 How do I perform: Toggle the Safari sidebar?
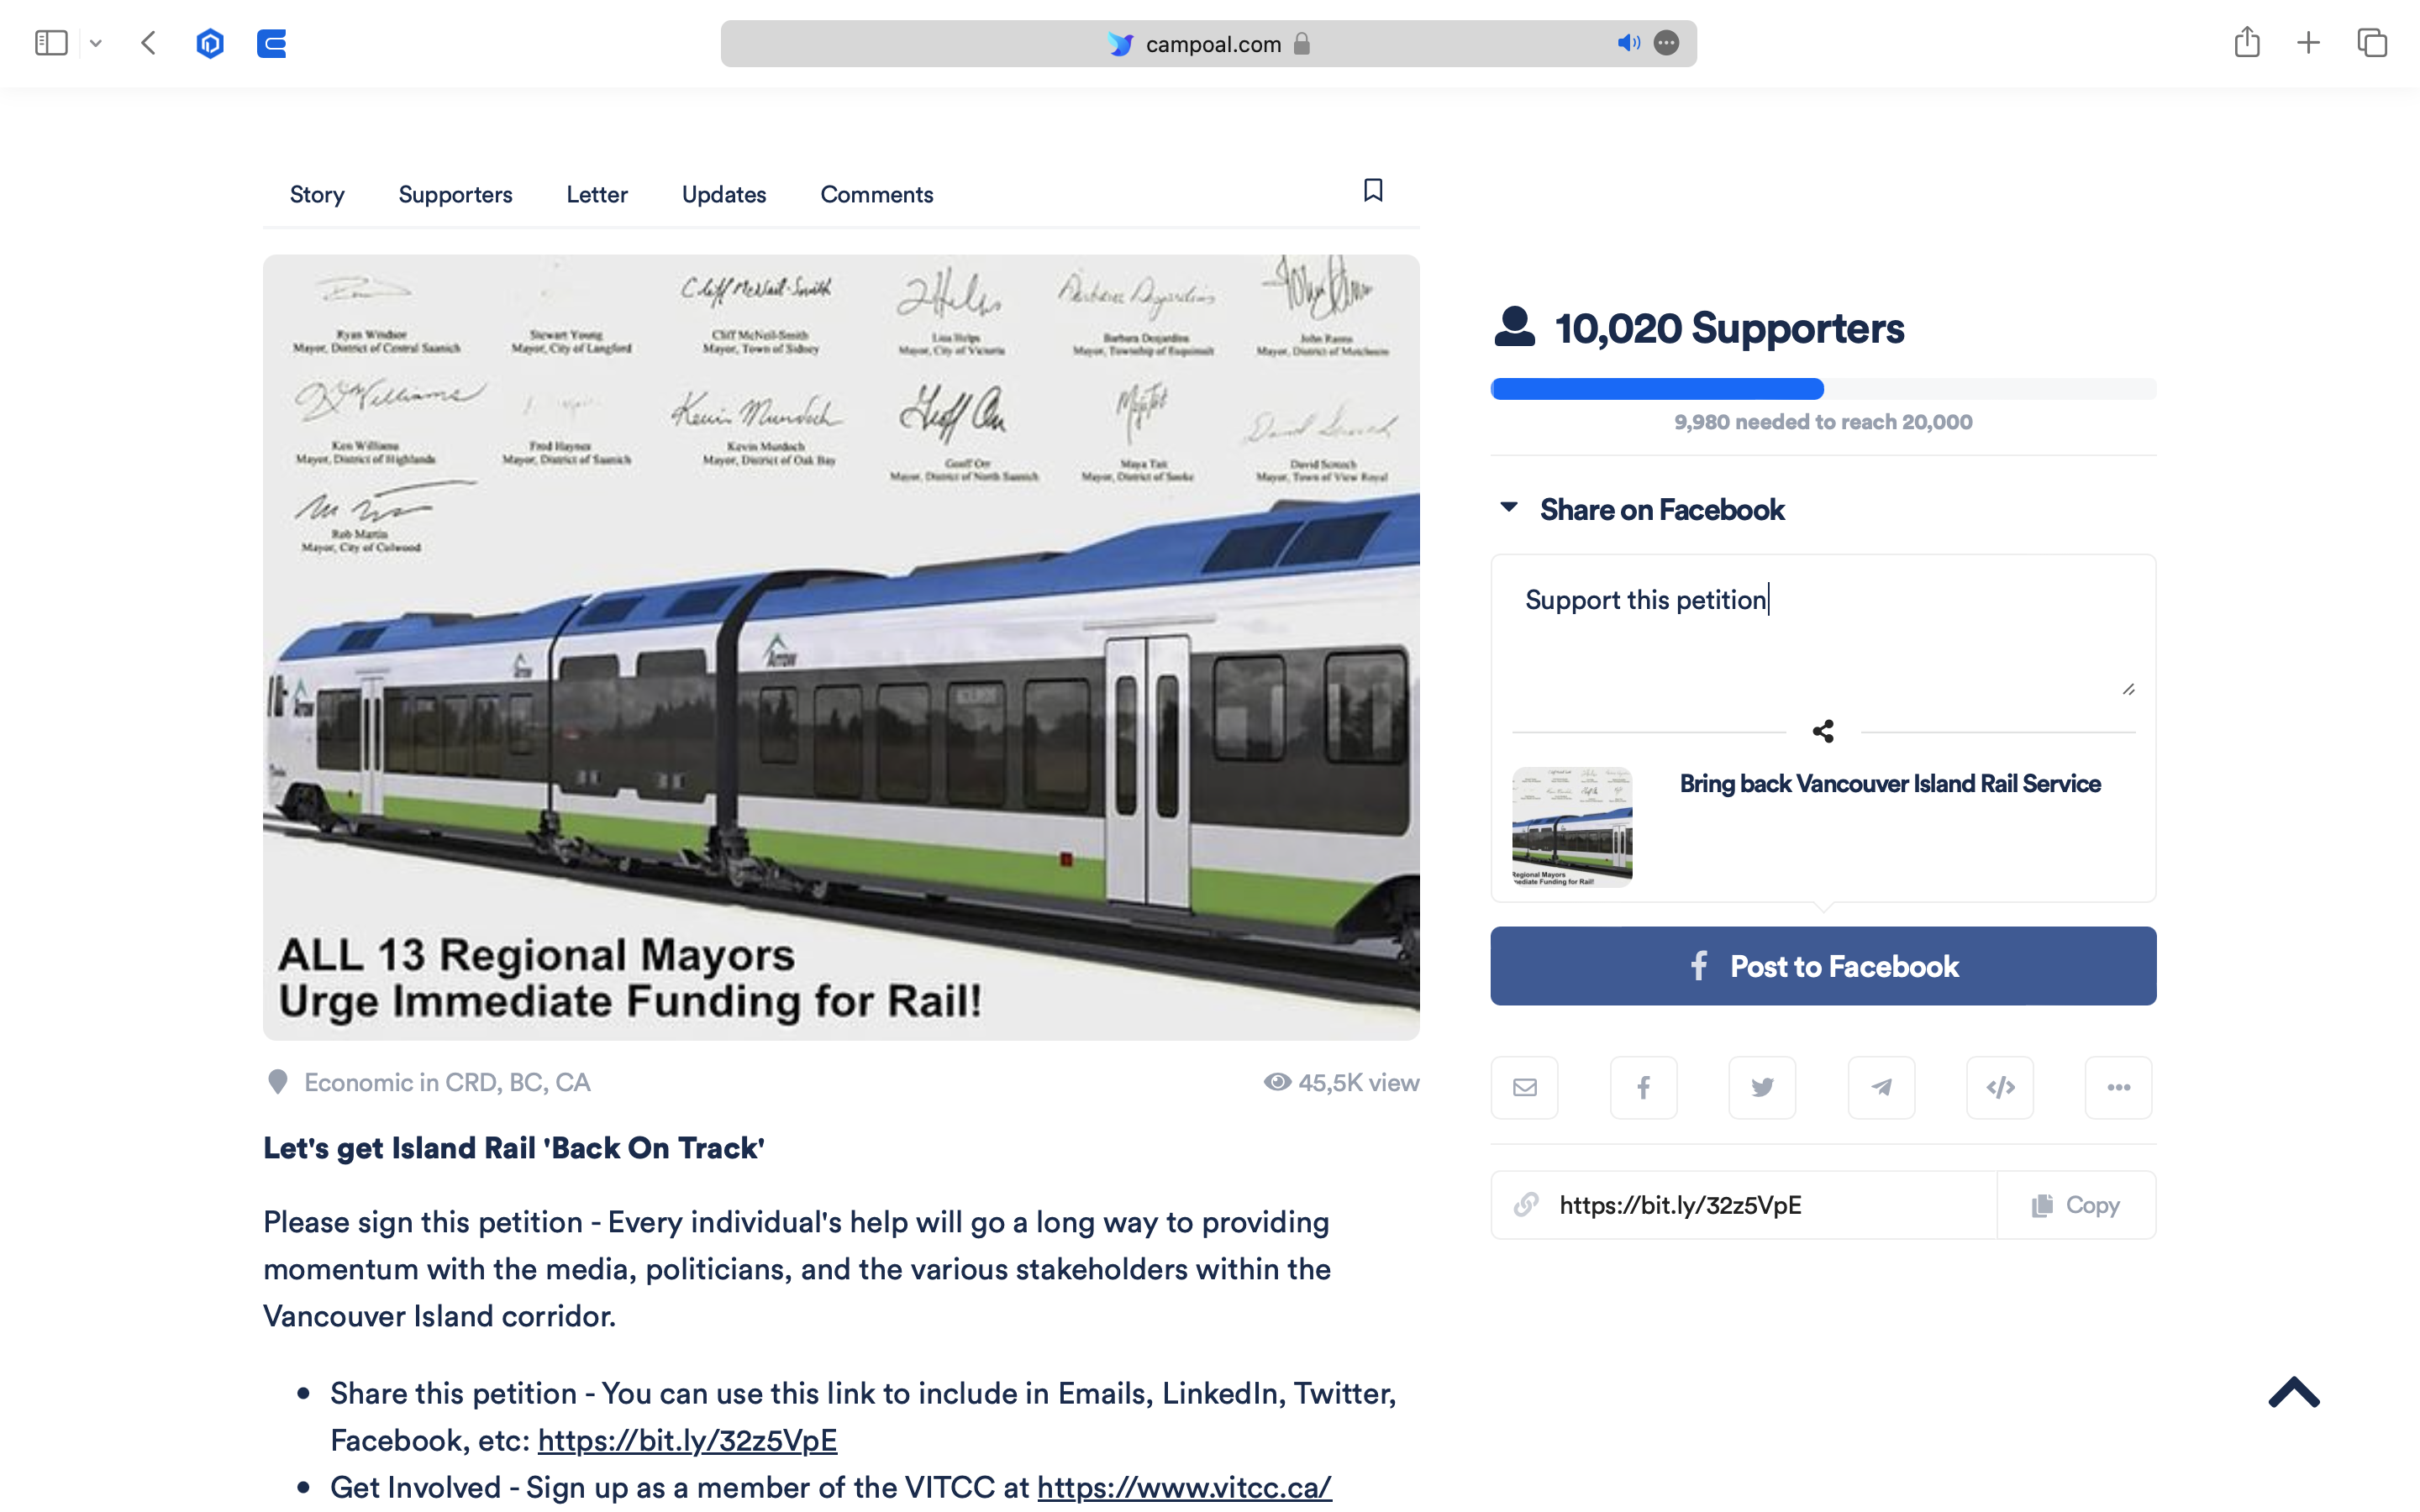[x=51, y=43]
